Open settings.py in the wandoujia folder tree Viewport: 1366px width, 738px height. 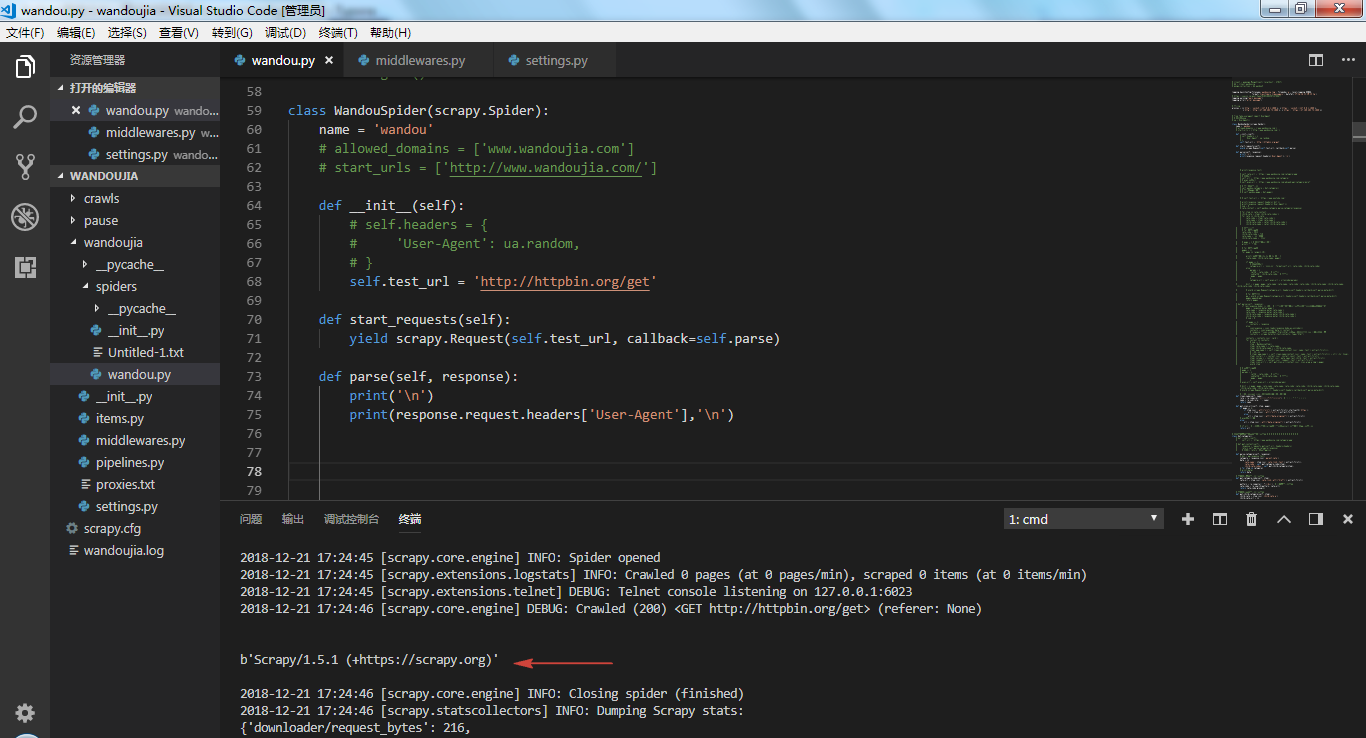(135, 506)
